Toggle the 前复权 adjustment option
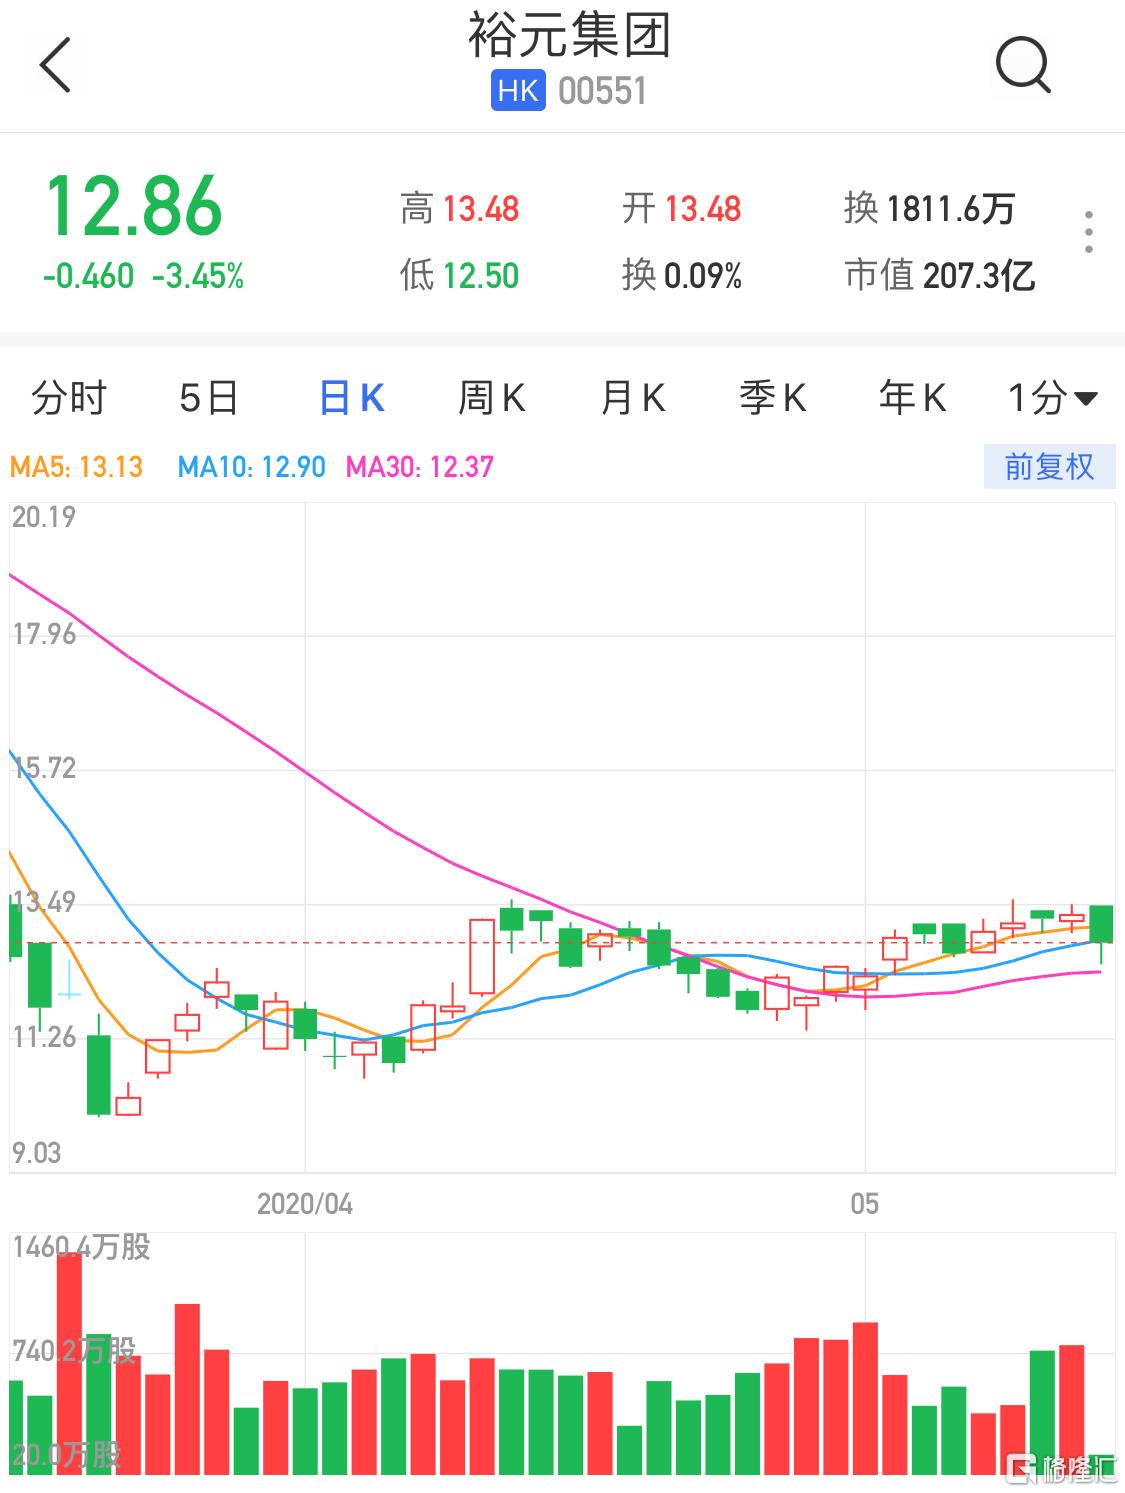 click(x=1049, y=467)
